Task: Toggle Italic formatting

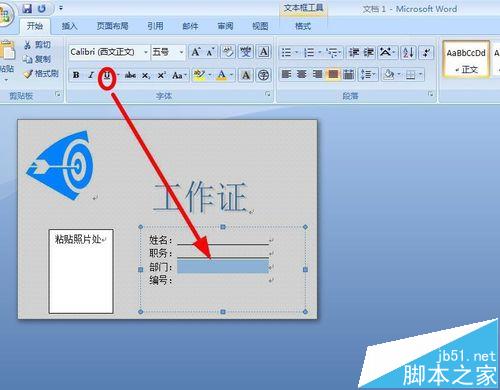Action: [91, 75]
